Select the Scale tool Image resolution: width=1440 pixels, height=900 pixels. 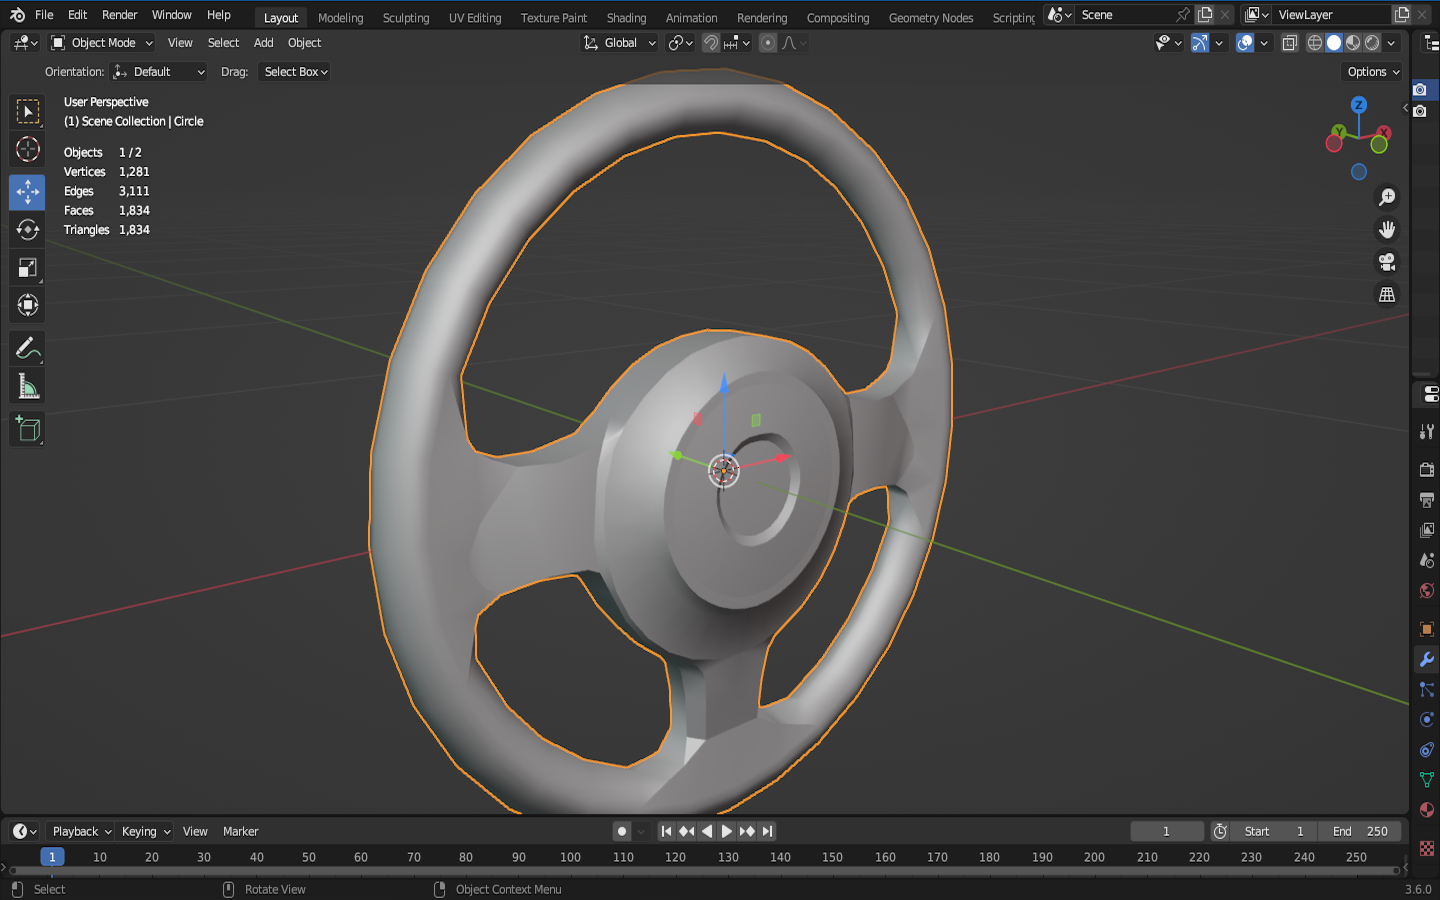click(x=27, y=268)
